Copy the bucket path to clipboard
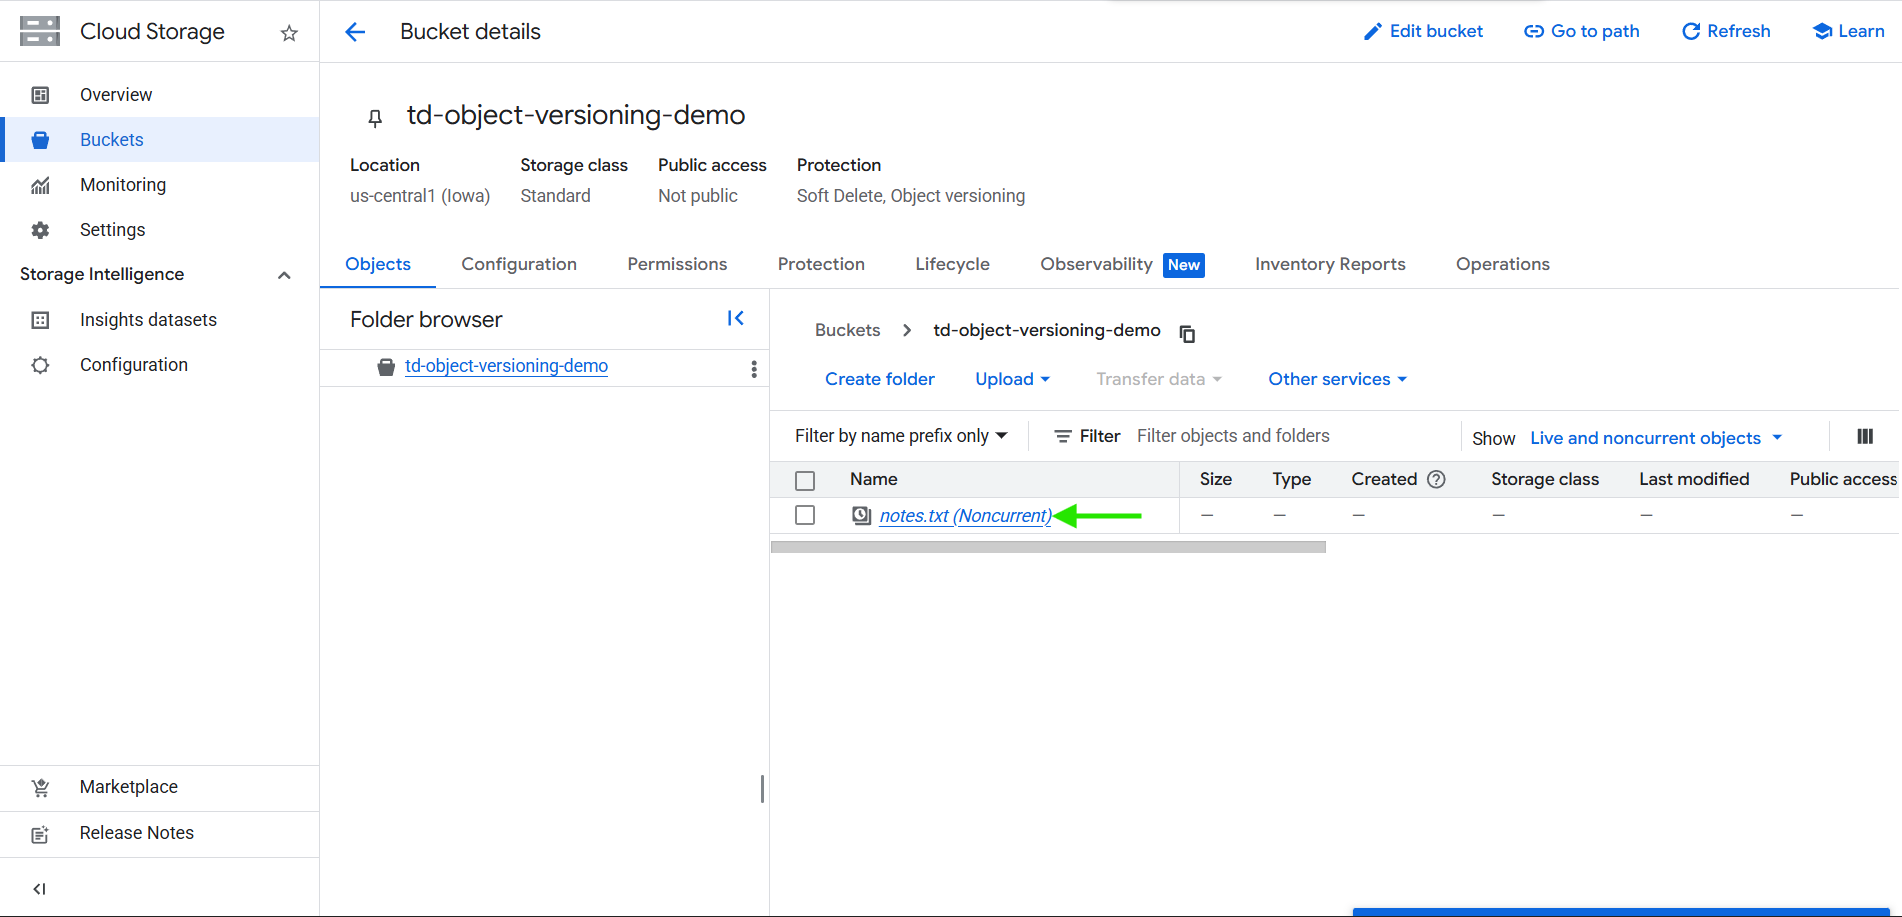The width and height of the screenshot is (1902, 917). (1187, 333)
